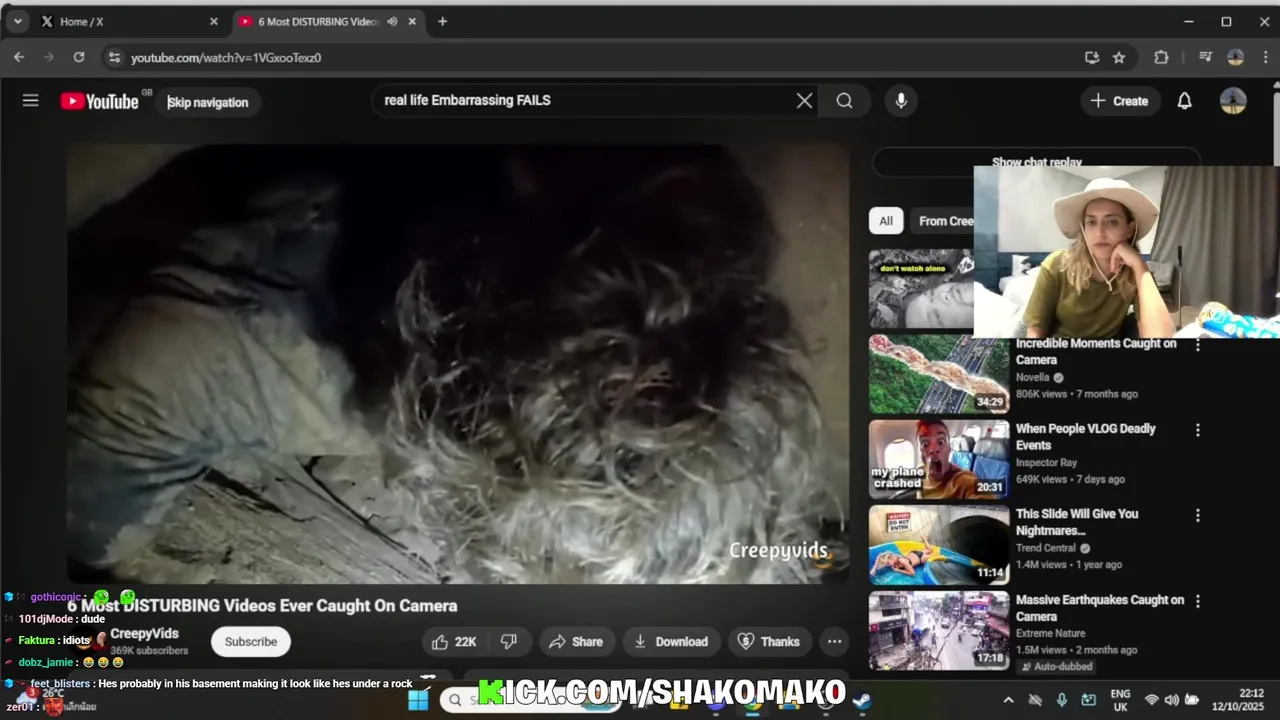Share the video
The height and width of the screenshot is (720, 1280).
pos(576,642)
